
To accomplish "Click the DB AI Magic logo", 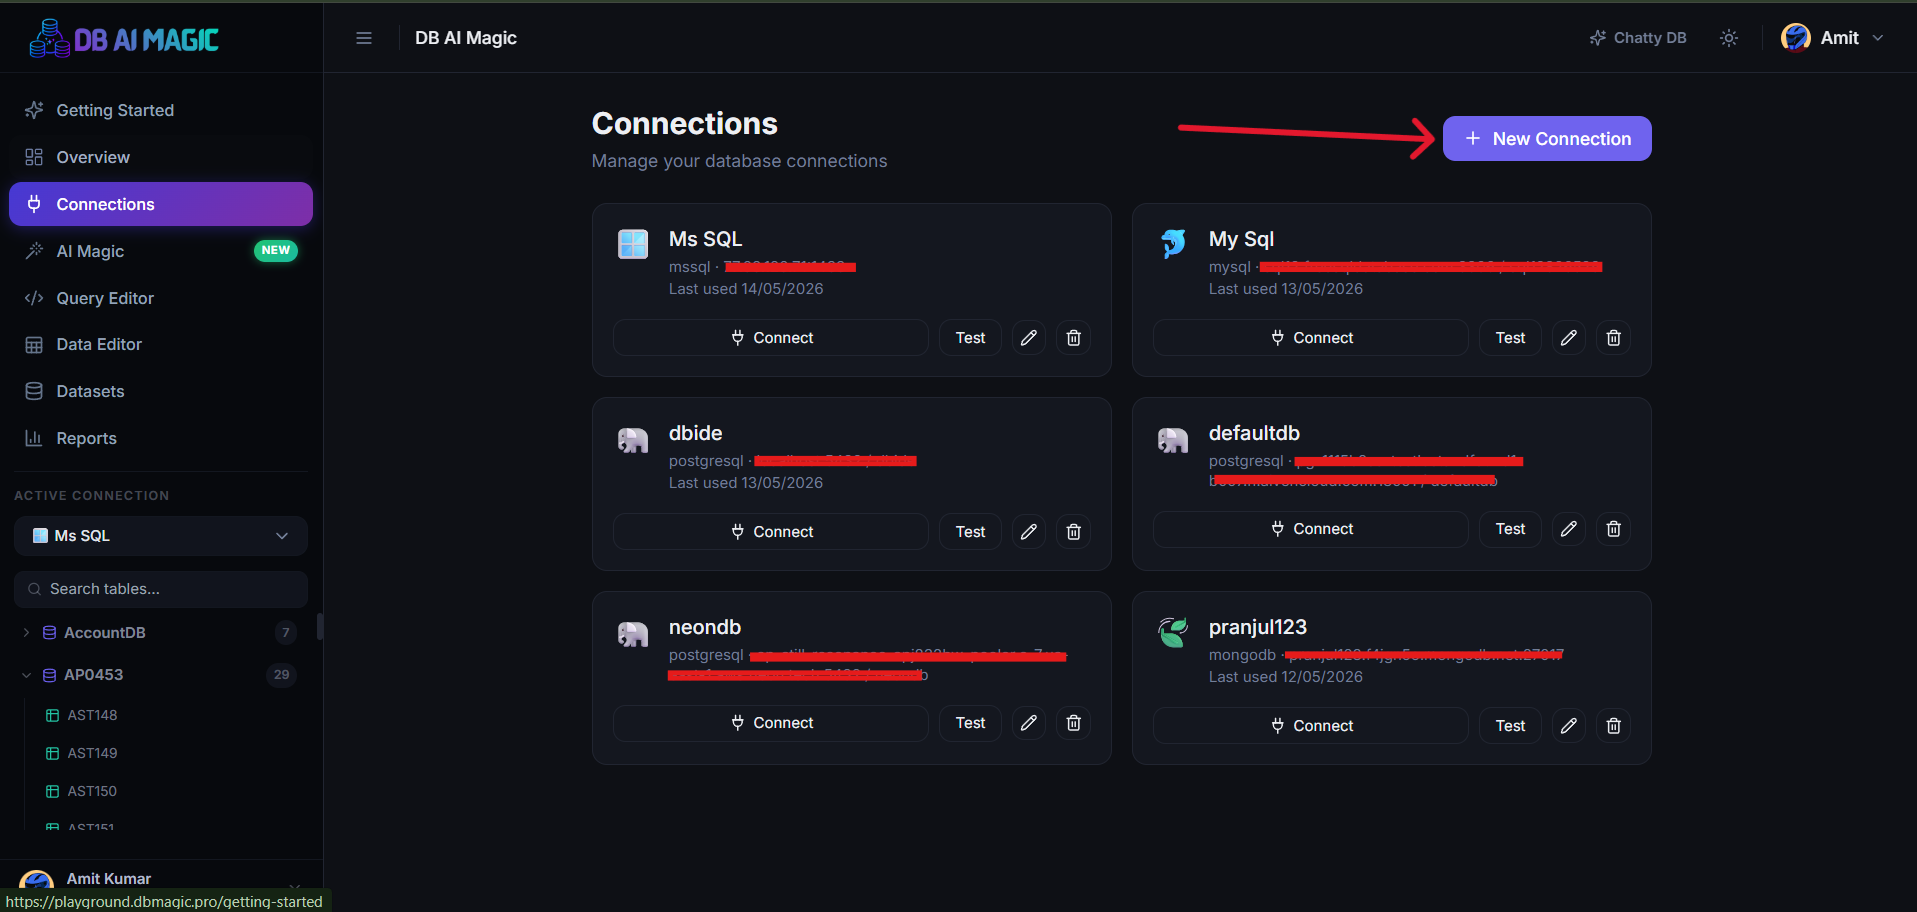I will (x=124, y=39).
